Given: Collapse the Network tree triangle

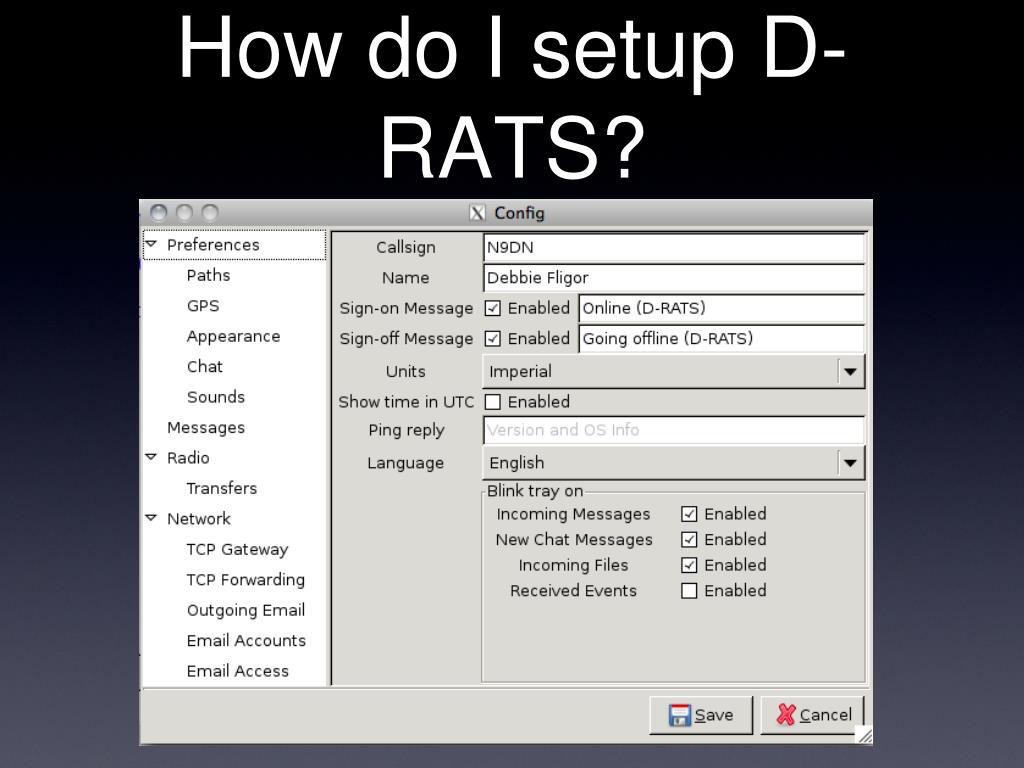Looking at the screenshot, I should tap(152, 518).
